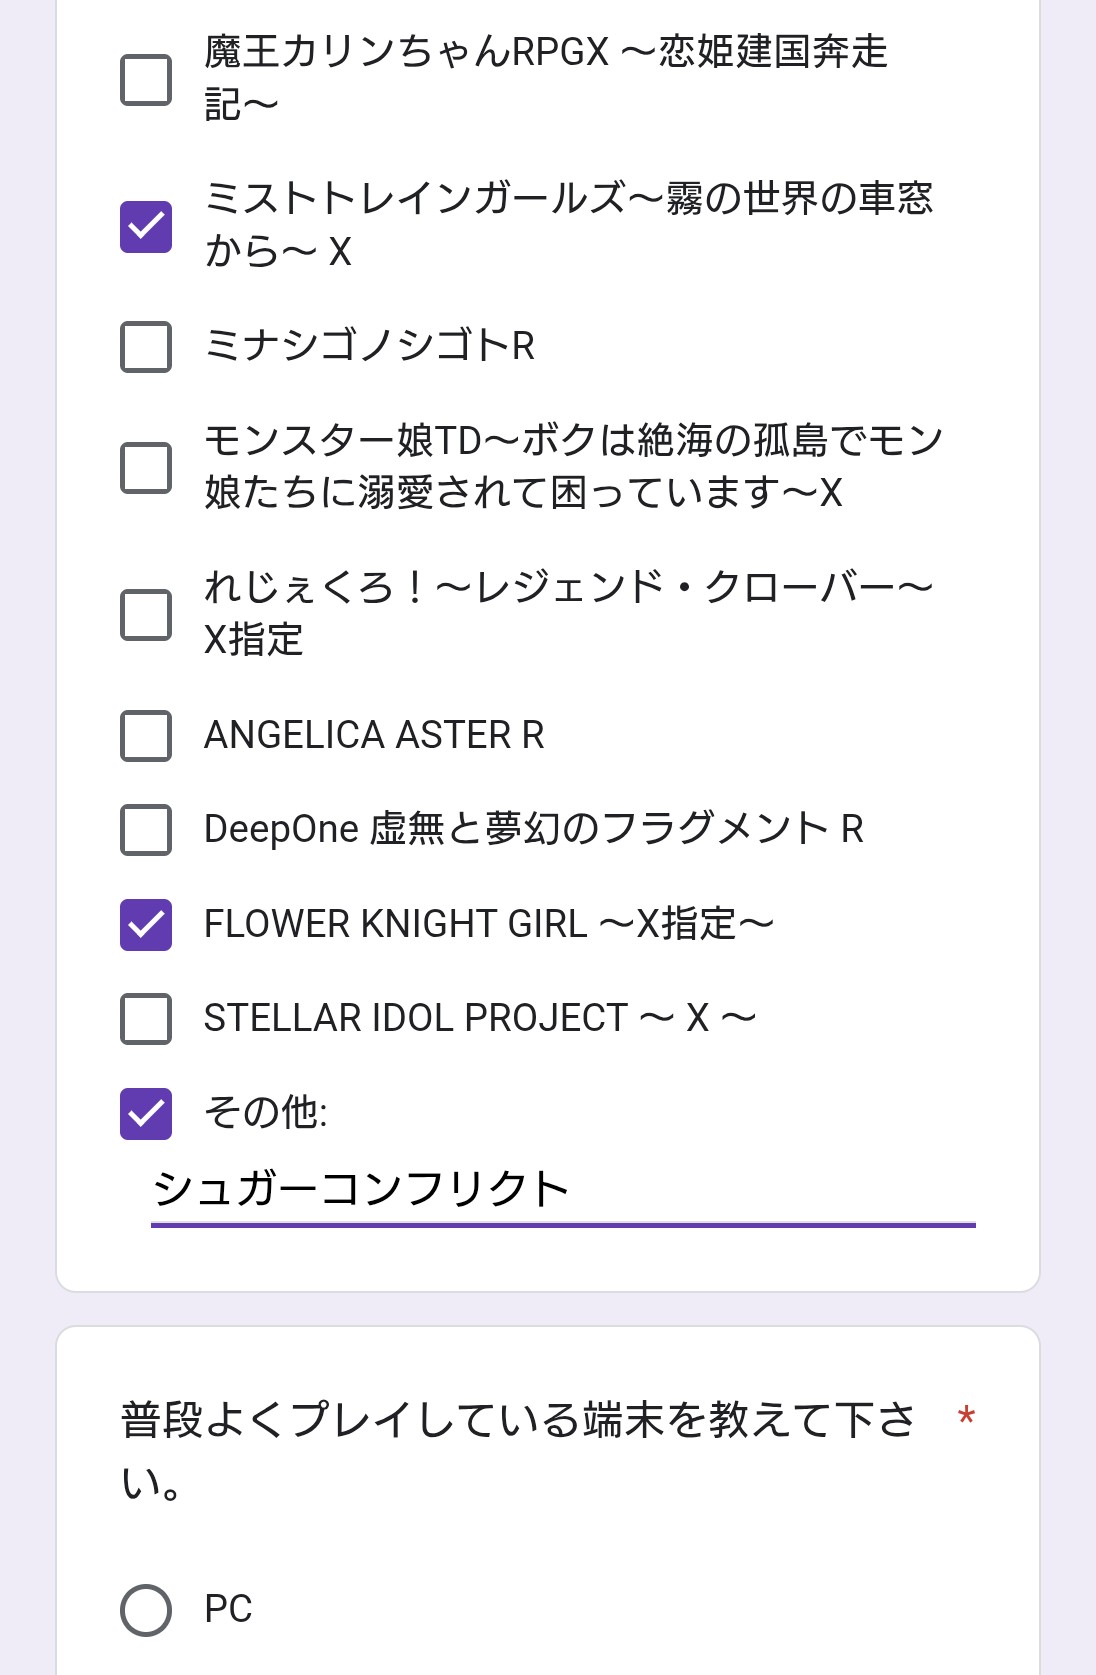Click the ANGELICA ASTER R label text
This screenshot has width=1096, height=1675.
coord(374,735)
